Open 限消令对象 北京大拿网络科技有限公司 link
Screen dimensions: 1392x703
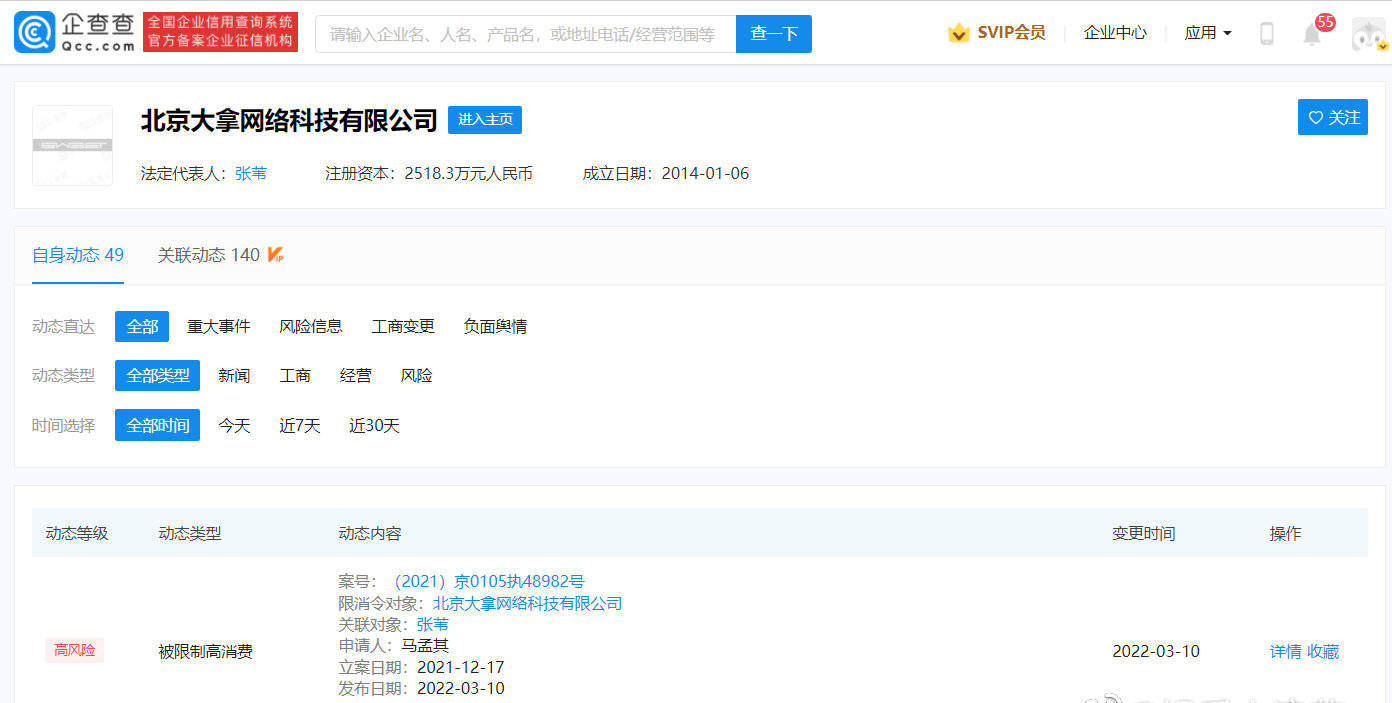pyautogui.click(x=527, y=603)
